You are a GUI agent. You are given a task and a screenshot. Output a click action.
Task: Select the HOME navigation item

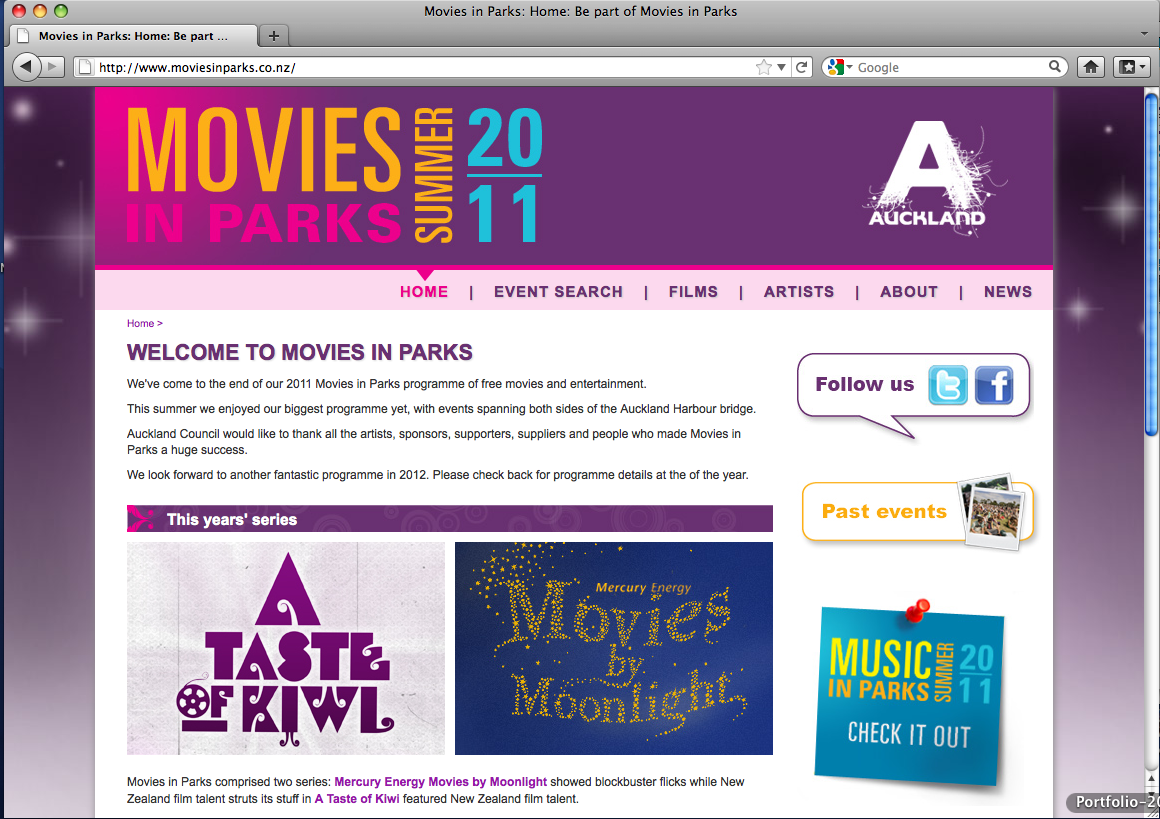(424, 292)
